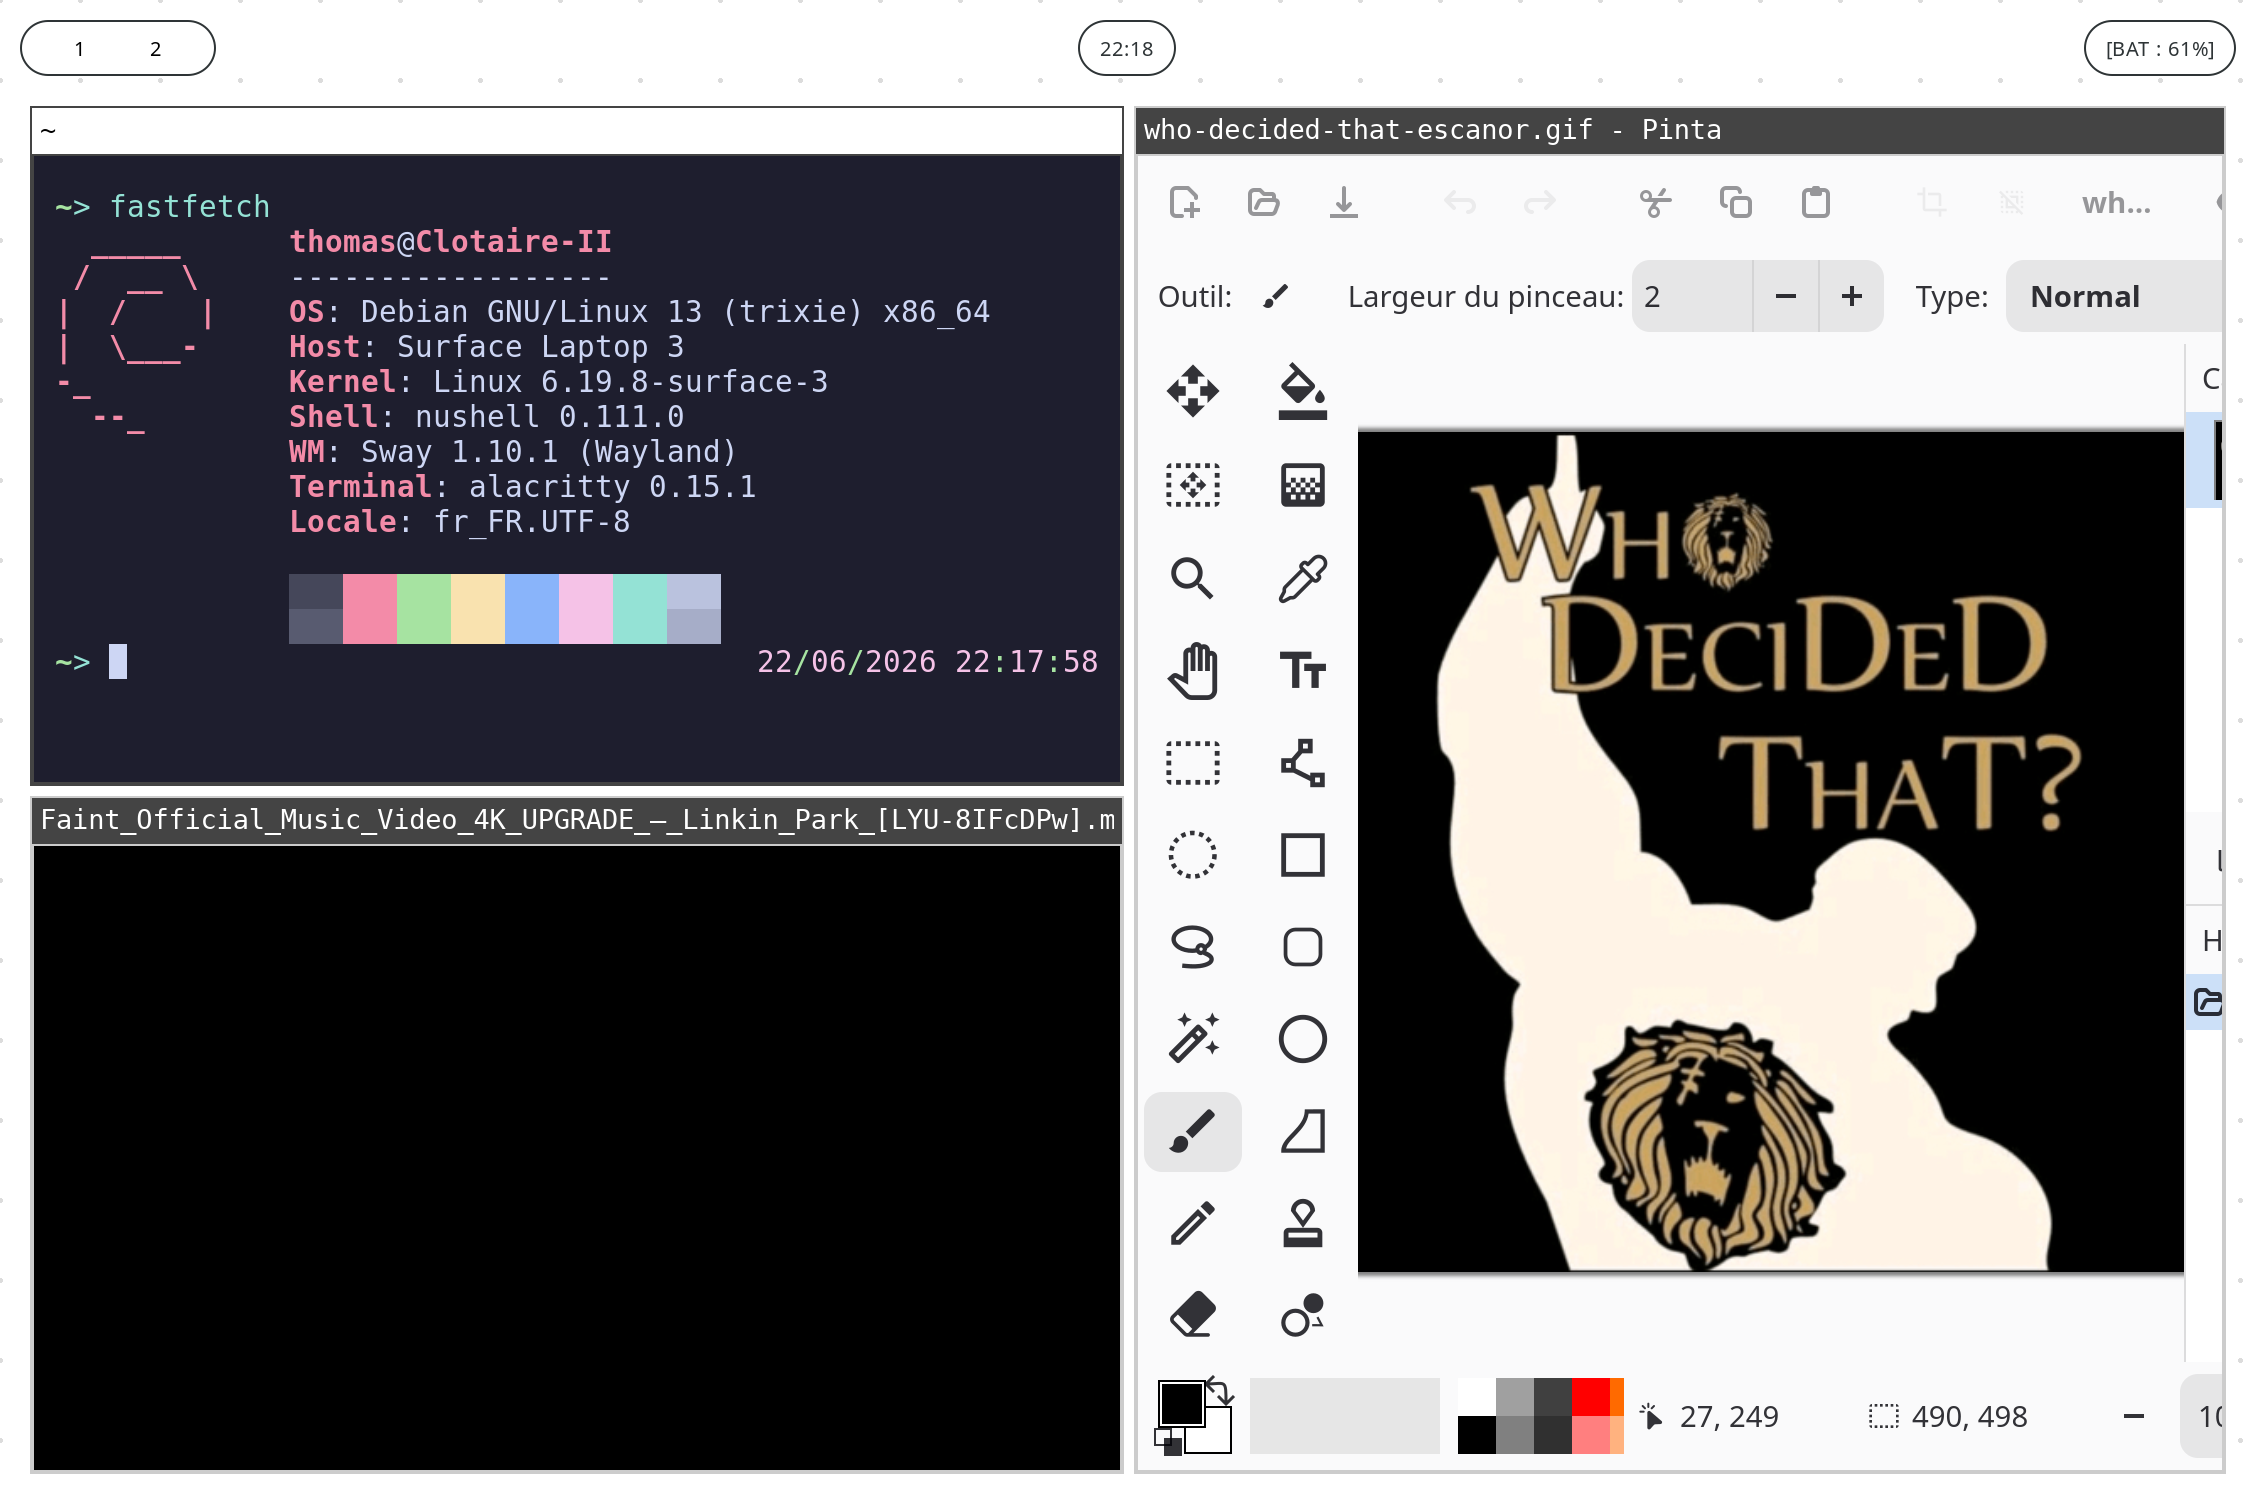Click the terminal timestamp '22/06/2026 22:17:58'

pyautogui.click(x=927, y=662)
